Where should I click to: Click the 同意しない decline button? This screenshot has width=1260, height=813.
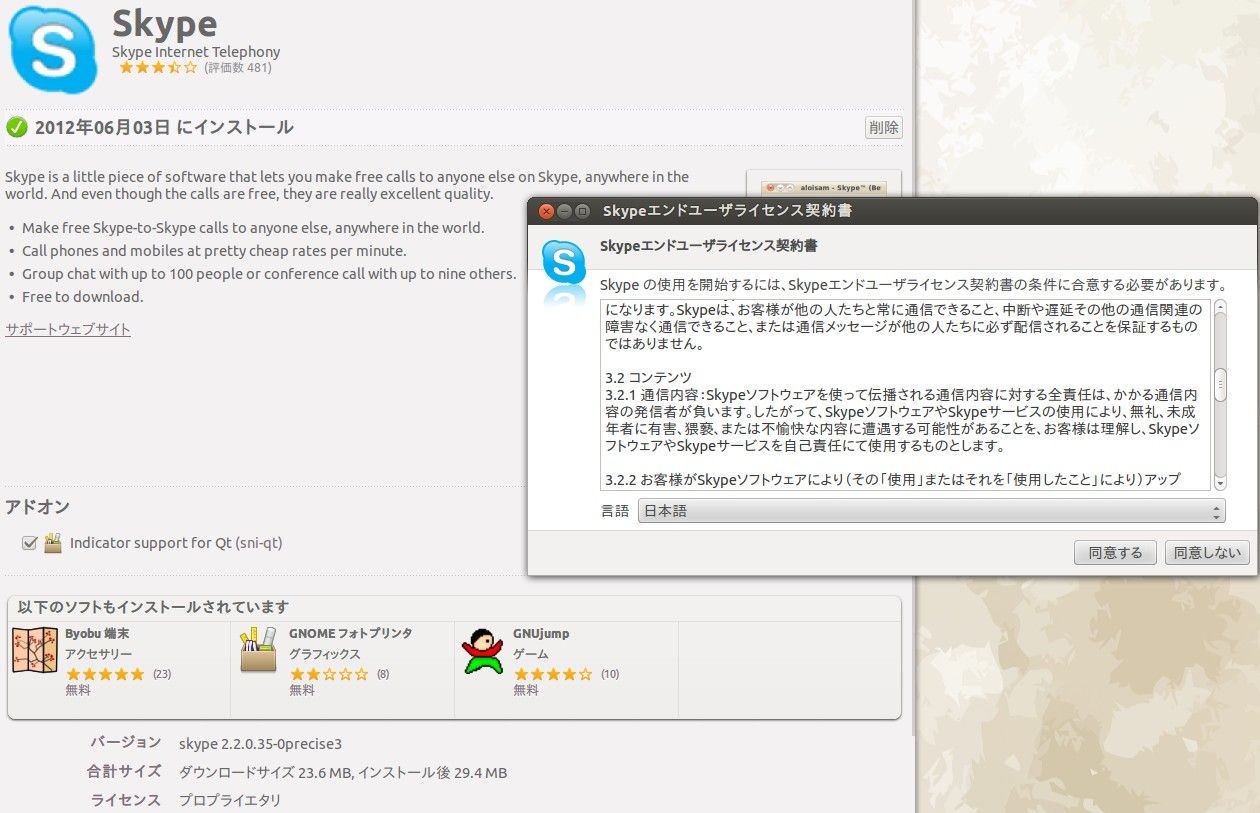click(x=1207, y=552)
